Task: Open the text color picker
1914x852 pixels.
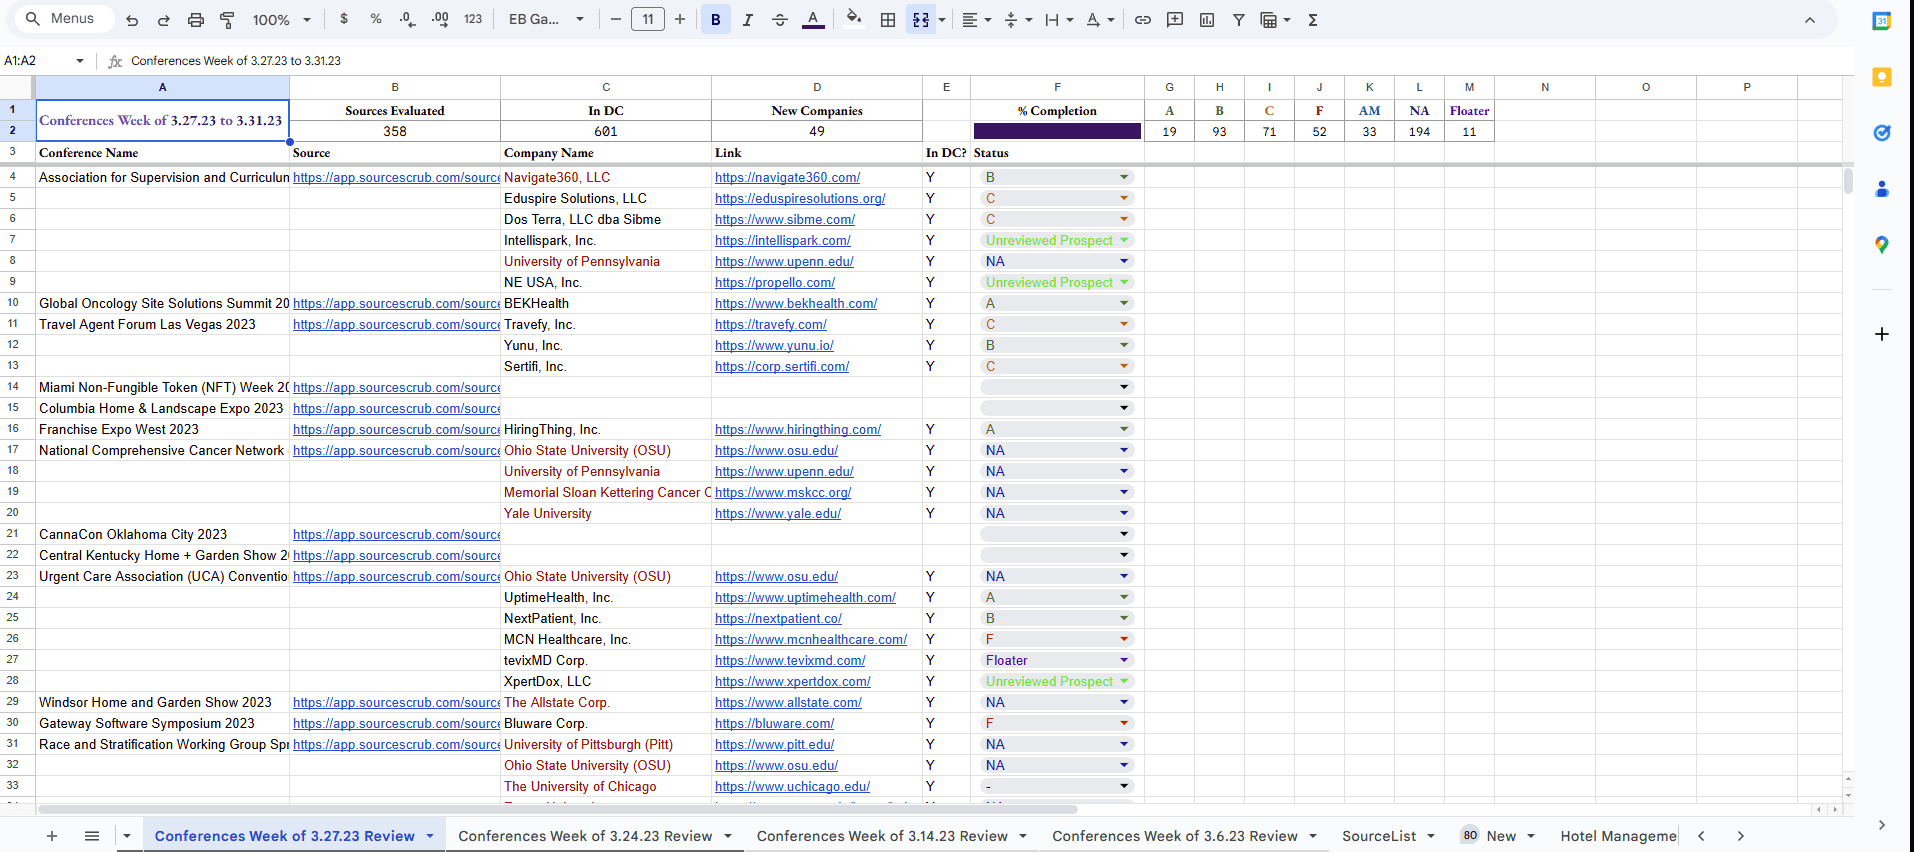Action: [813, 19]
